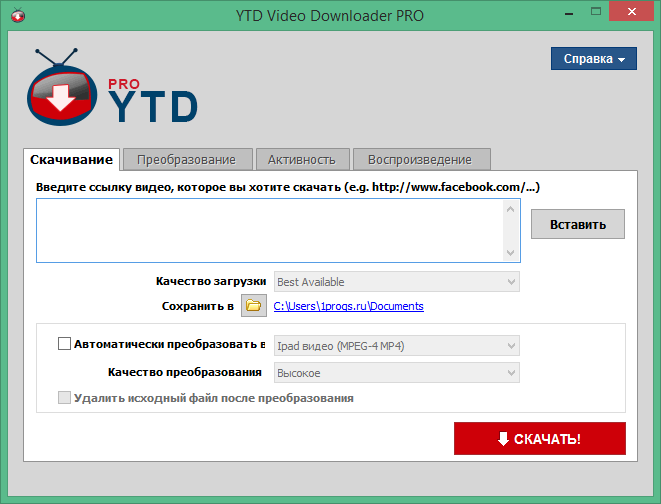Toggle Удалить исходный файл после преобразования checkbox
This screenshot has height=504, width=661.
(x=64, y=397)
